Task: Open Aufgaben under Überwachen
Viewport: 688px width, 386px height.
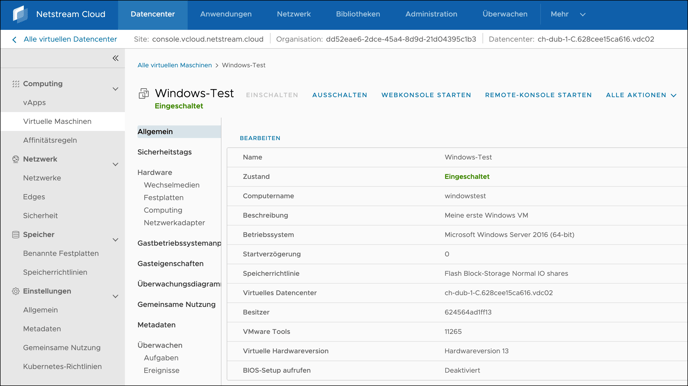Action: pyautogui.click(x=161, y=358)
